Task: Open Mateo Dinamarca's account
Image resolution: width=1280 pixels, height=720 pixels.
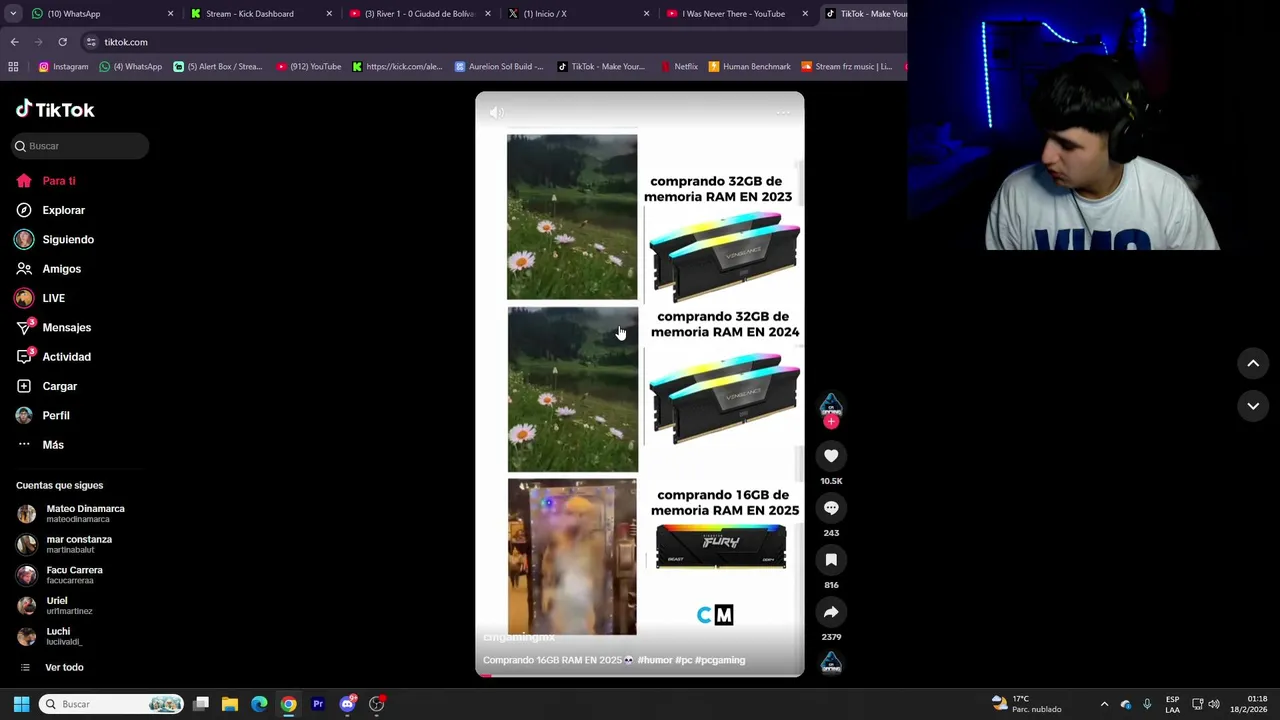Action: [72, 513]
